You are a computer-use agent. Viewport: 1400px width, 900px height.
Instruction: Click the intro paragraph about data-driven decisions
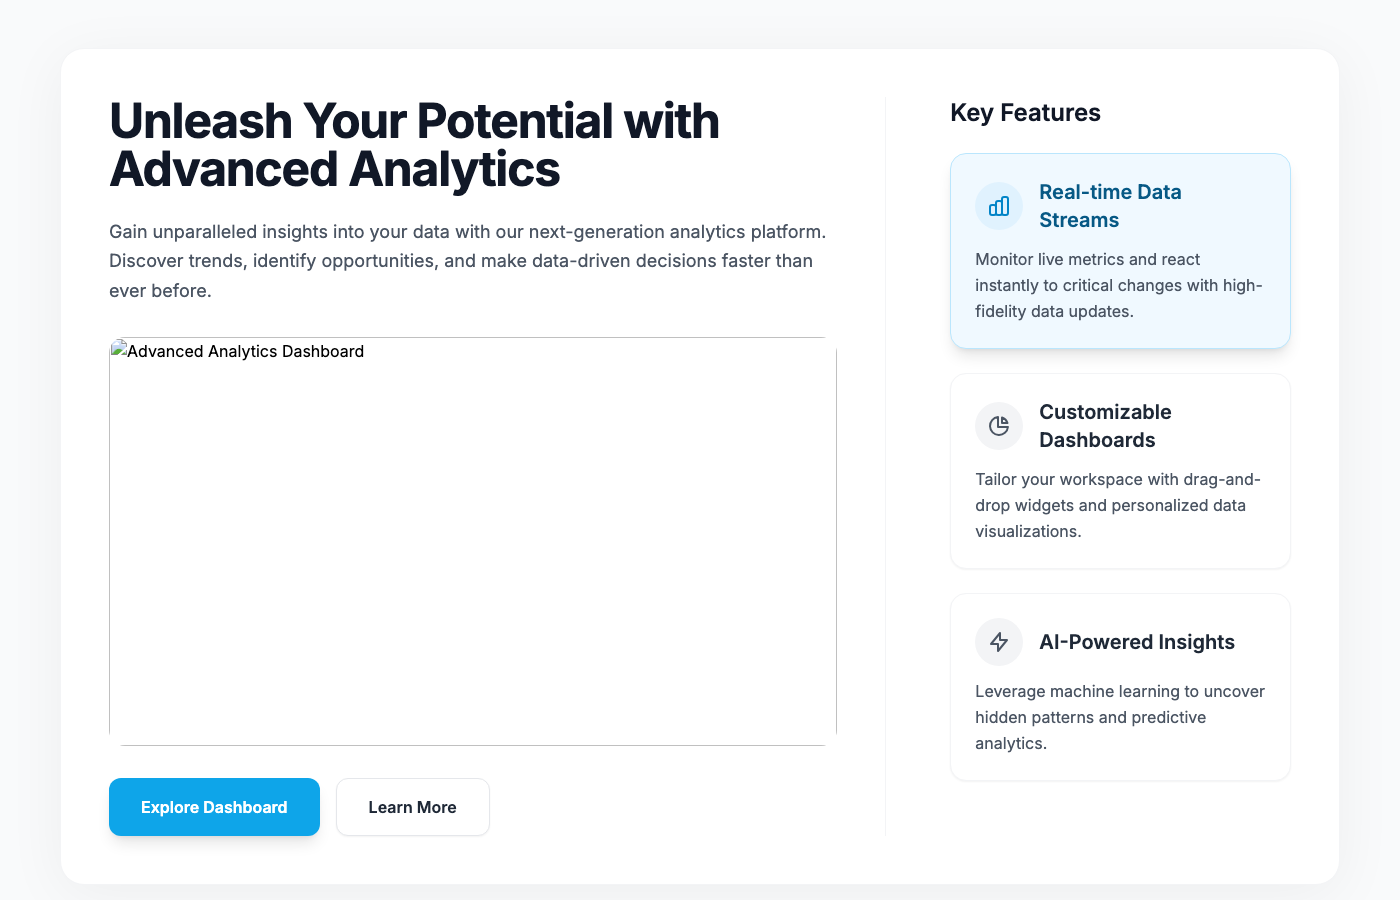(467, 260)
